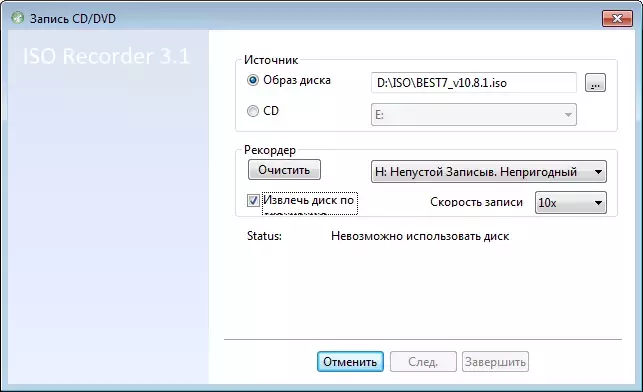This screenshot has height=392, width=643.
Task: Click the ISO Recorder title bar icon
Action: [18, 18]
